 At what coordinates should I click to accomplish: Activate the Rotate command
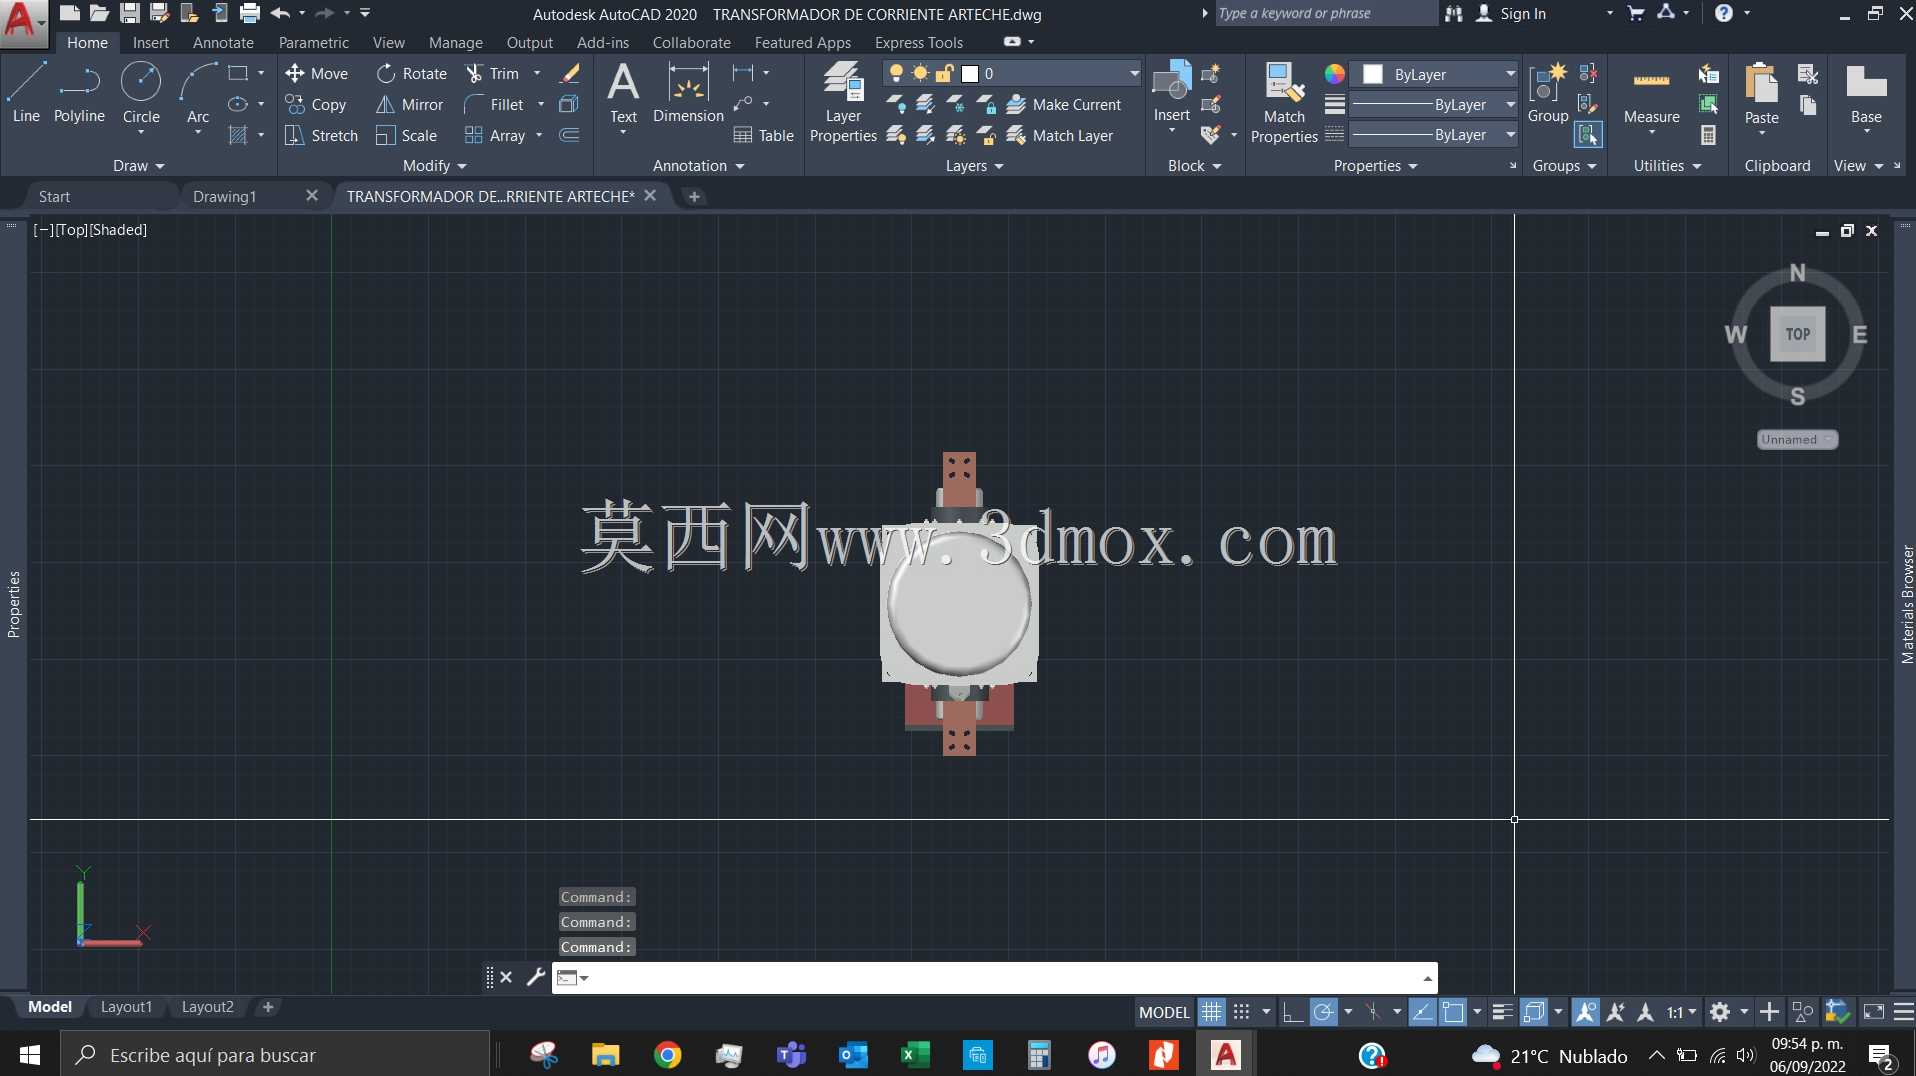click(411, 73)
